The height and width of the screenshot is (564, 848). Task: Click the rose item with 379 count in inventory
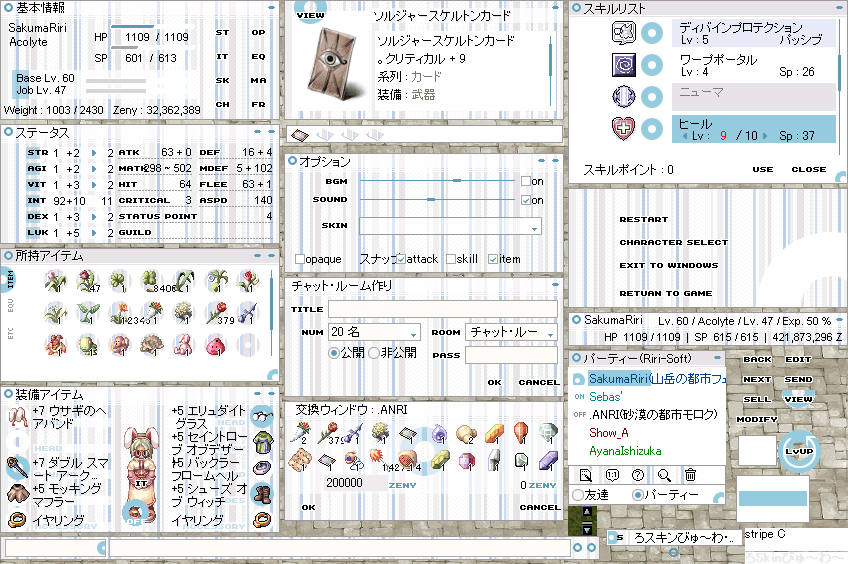click(x=216, y=313)
